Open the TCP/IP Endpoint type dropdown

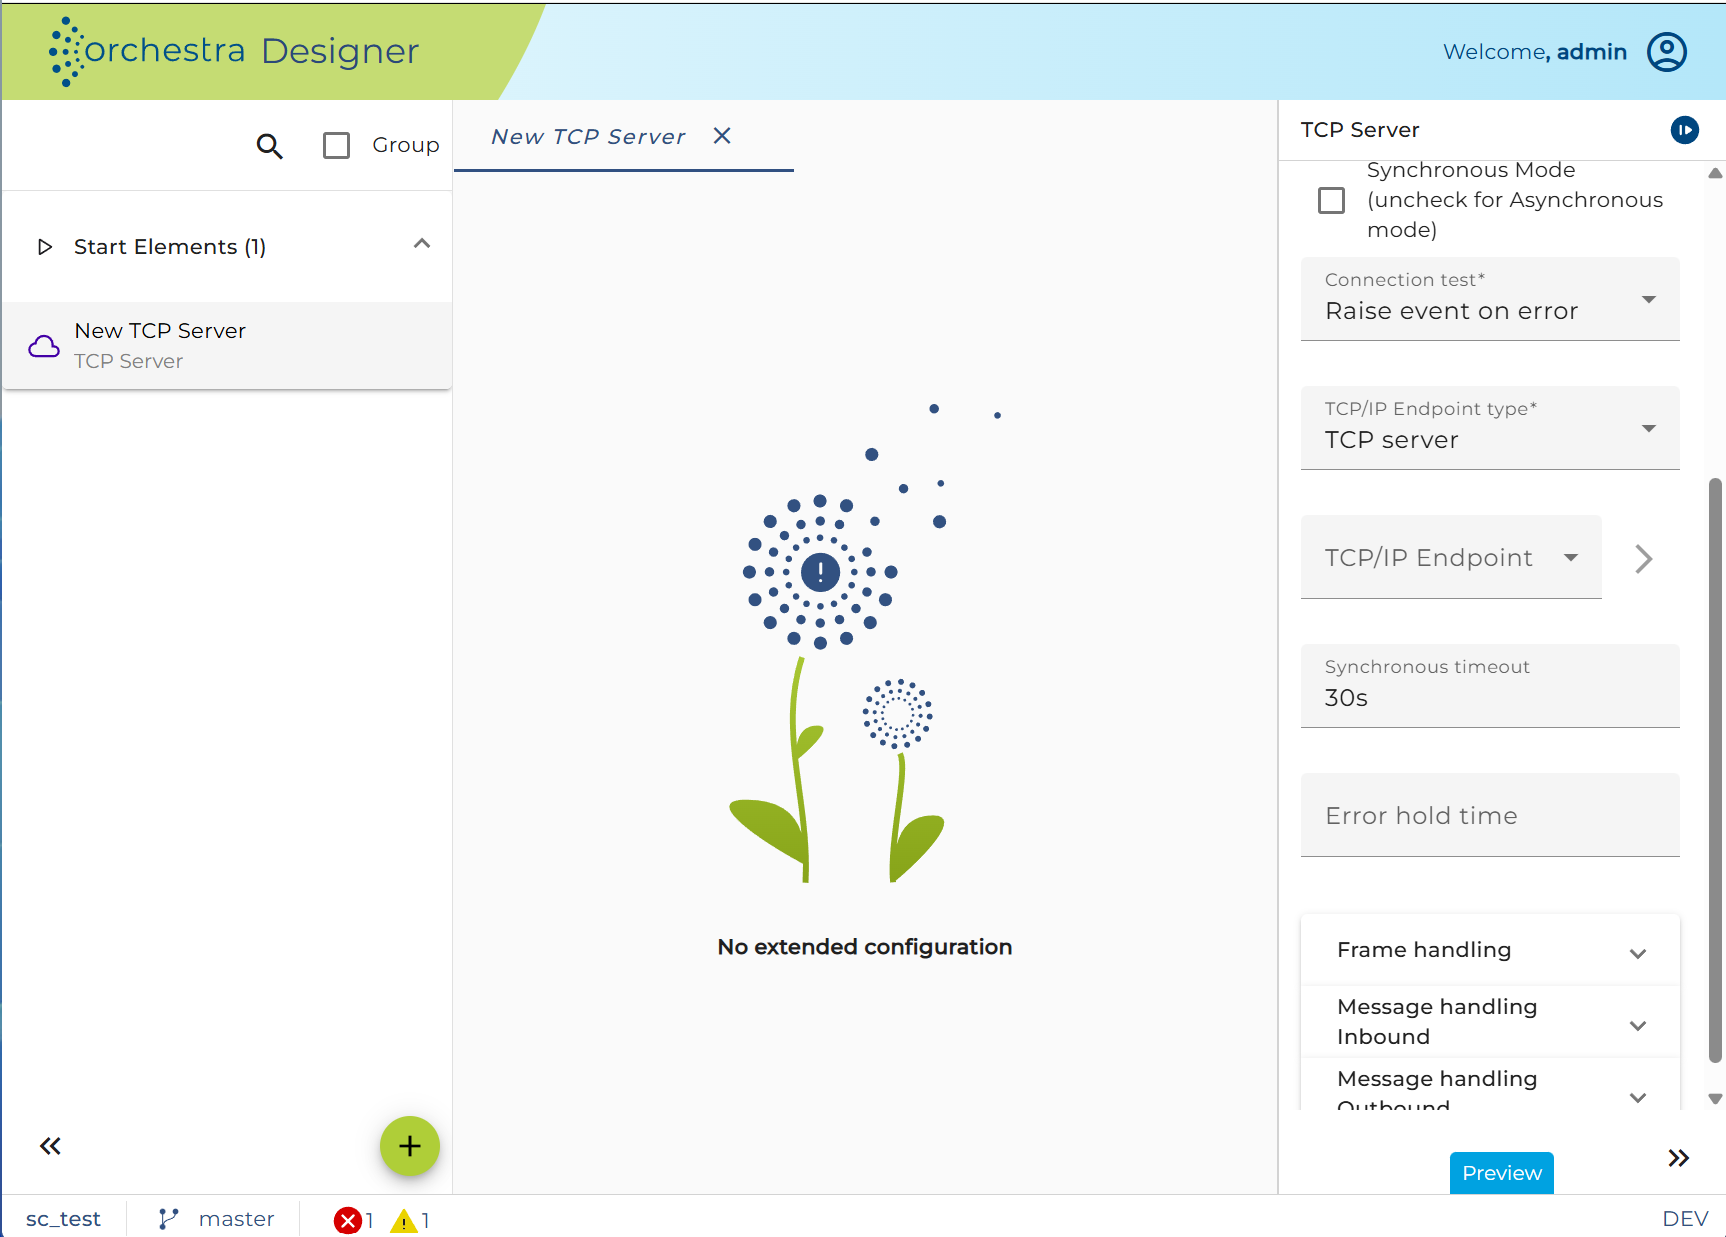[1490, 428]
